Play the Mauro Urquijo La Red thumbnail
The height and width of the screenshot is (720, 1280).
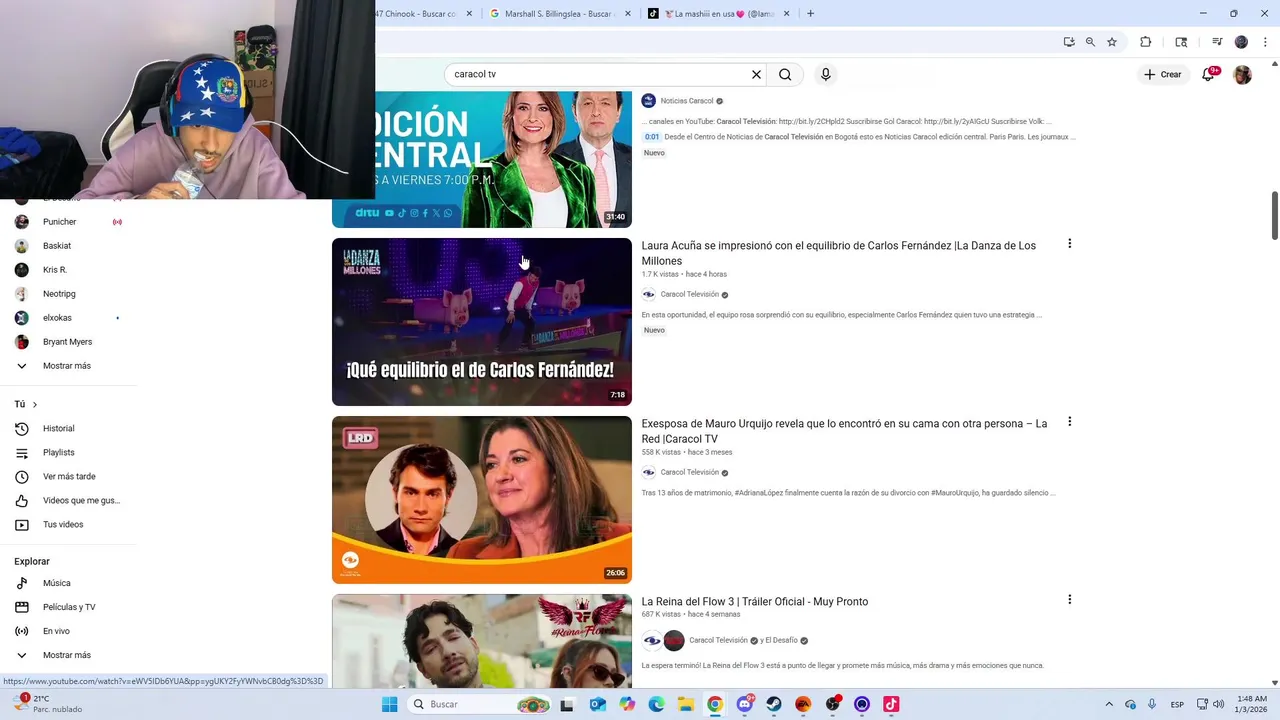pos(482,500)
